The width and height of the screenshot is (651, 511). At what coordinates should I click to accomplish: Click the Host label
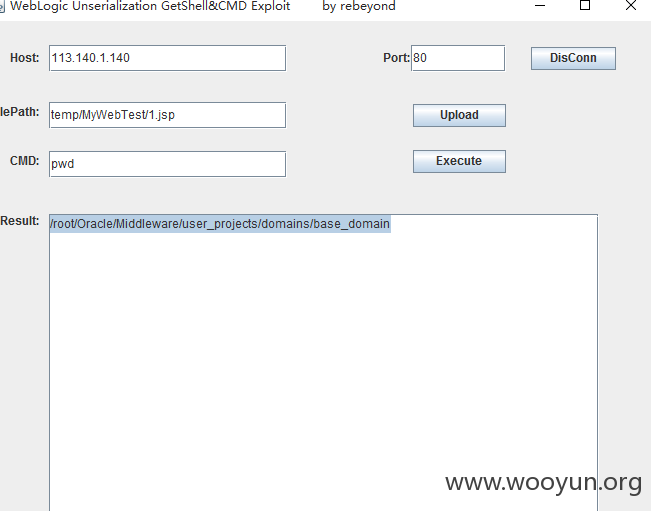(x=24, y=58)
